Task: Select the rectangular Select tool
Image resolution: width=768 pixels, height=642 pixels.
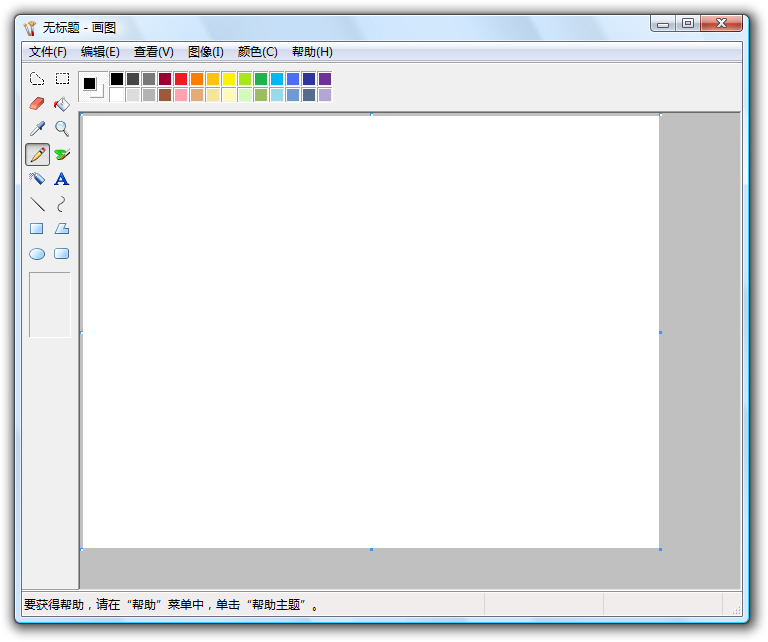Action: click(62, 79)
